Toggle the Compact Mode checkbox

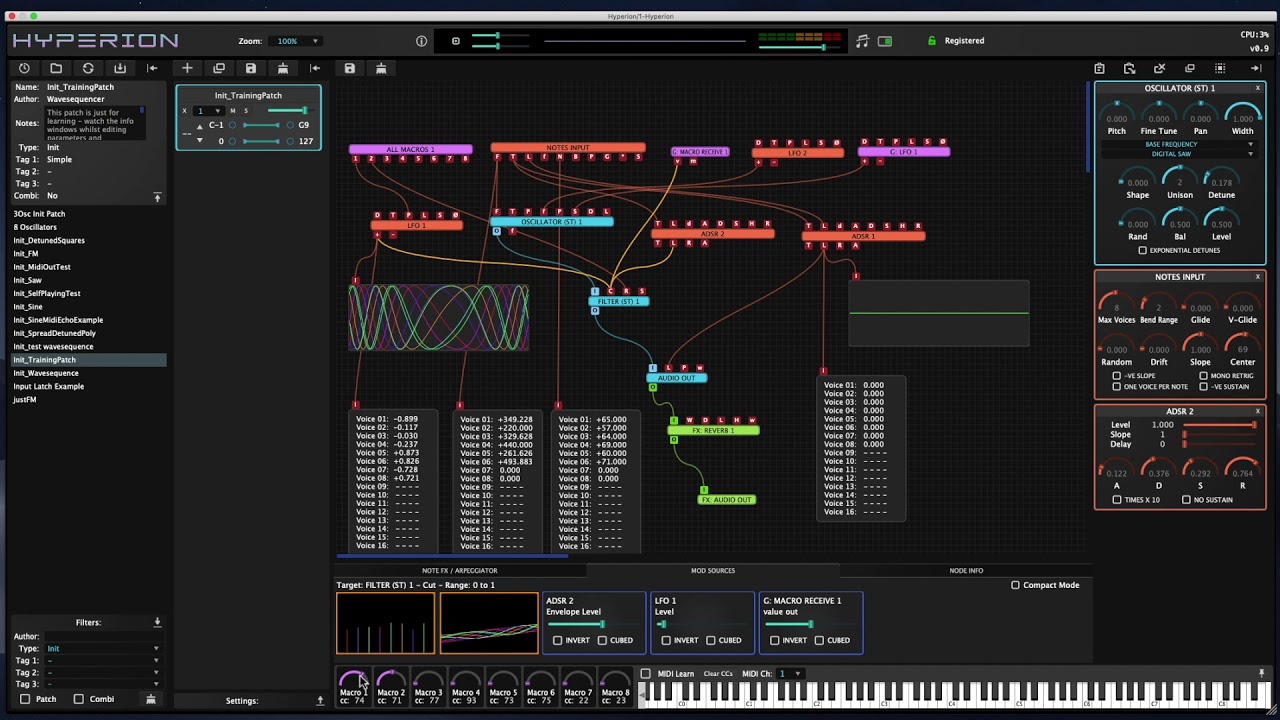click(x=1015, y=585)
